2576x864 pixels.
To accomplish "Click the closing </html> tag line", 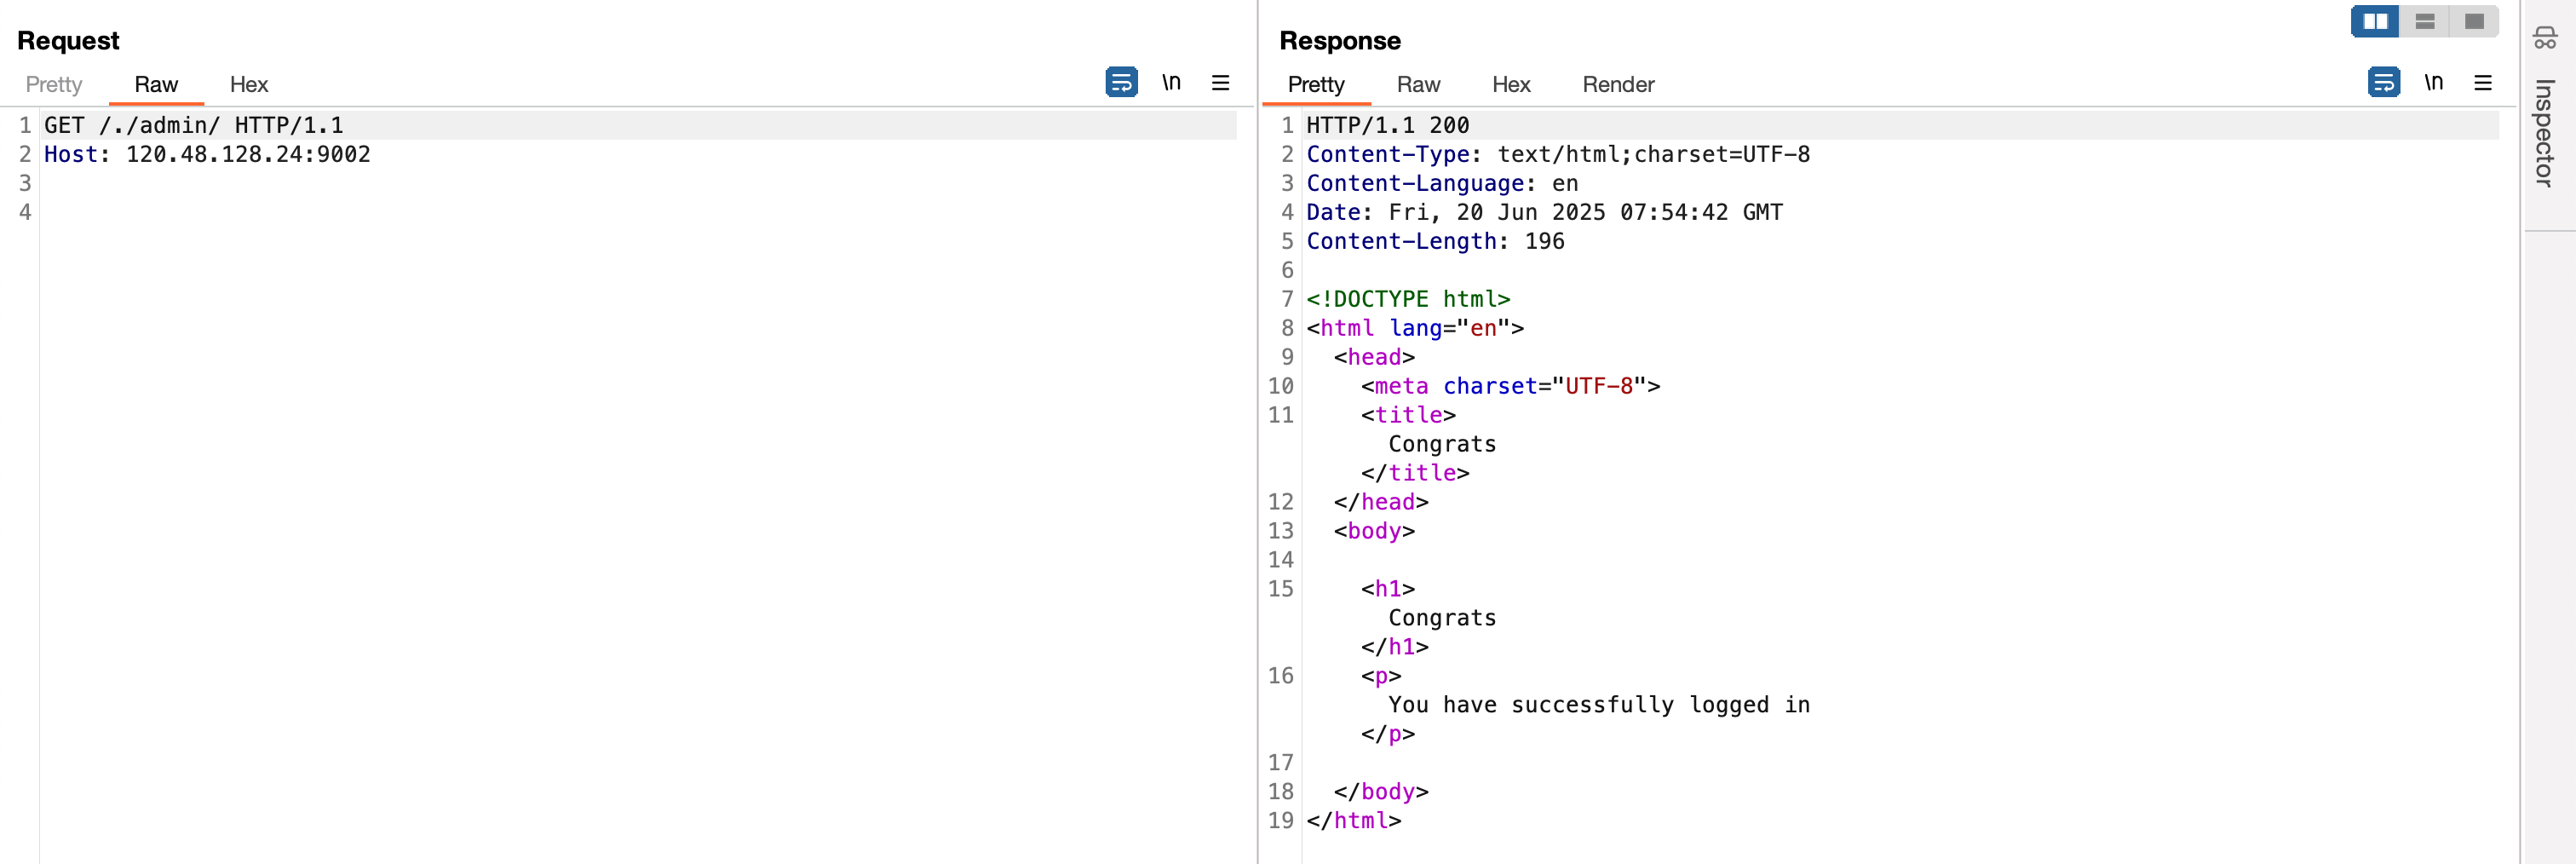I will pos(1354,822).
